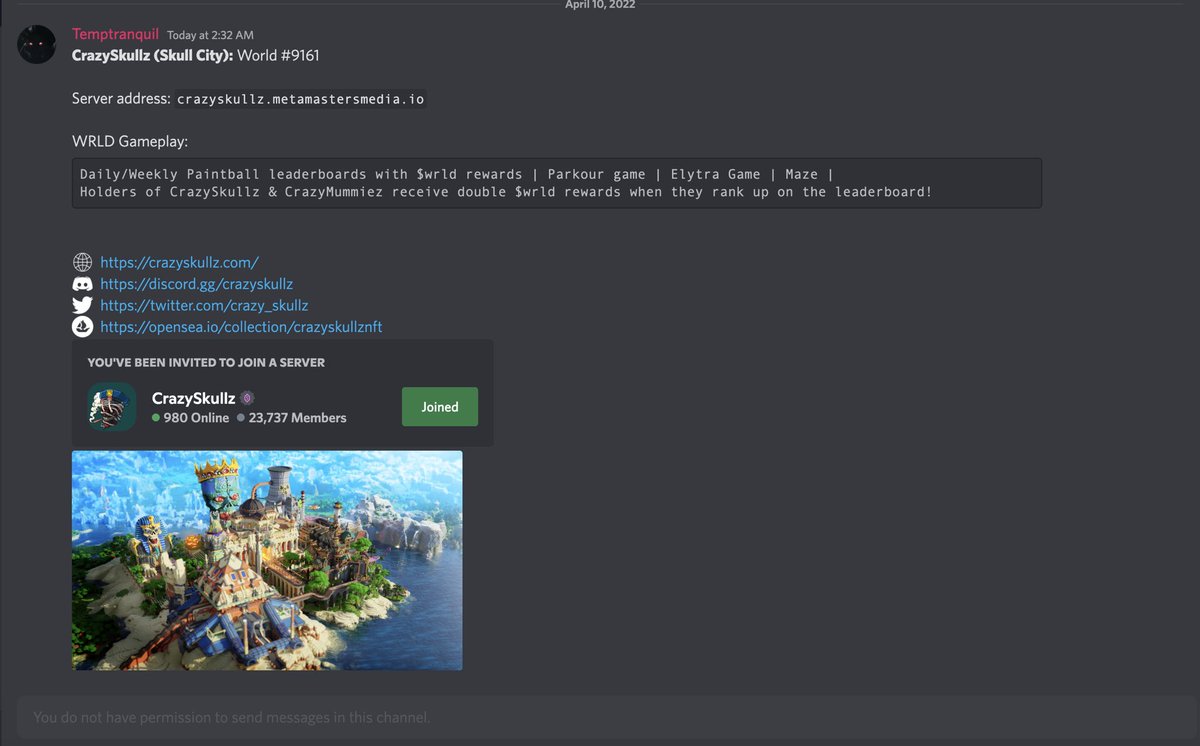Click the Temptranquil username

point(115,35)
